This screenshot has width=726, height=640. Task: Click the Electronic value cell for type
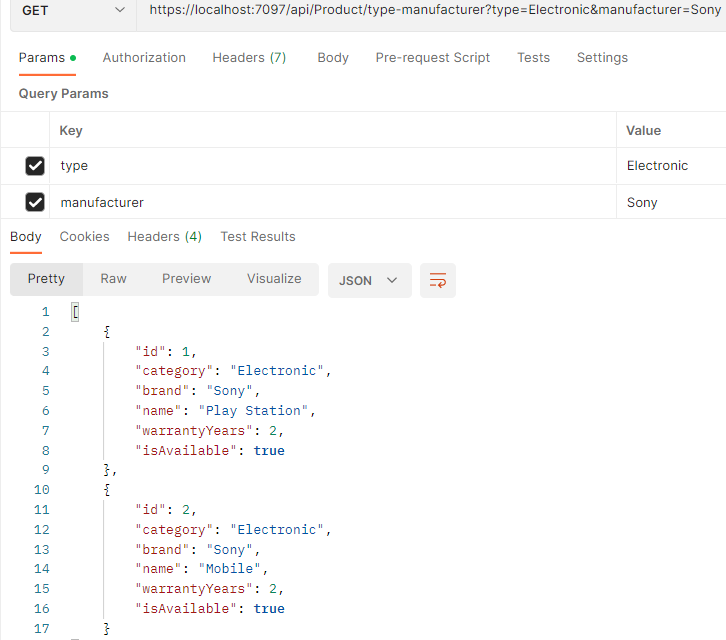tap(657, 166)
